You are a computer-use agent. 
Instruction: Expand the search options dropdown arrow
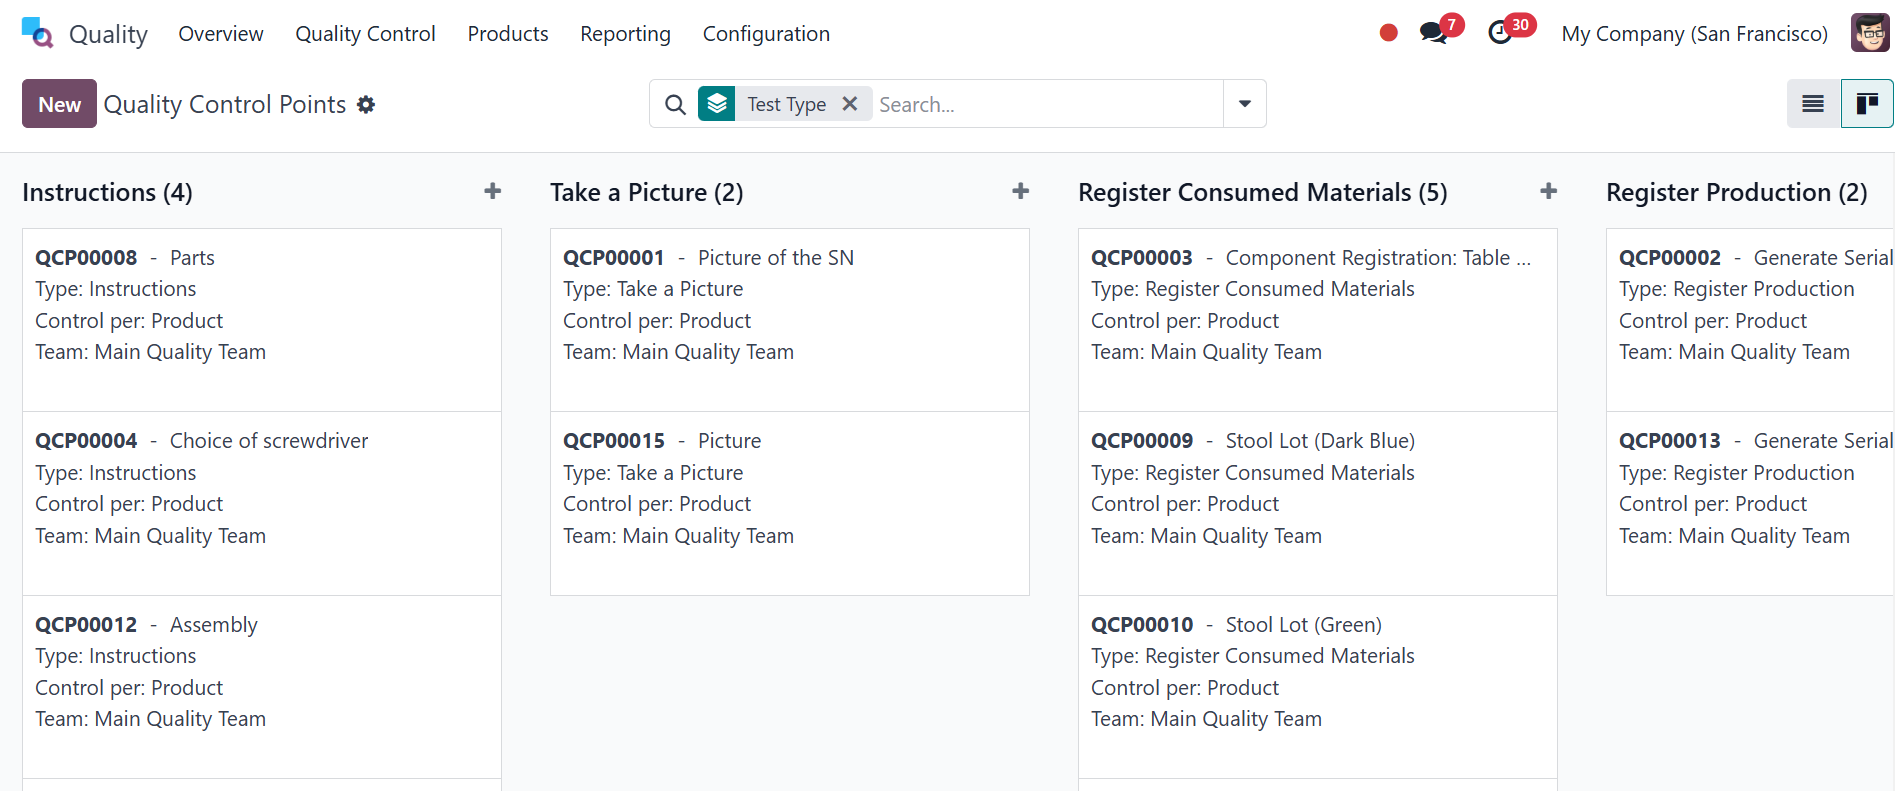tap(1245, 104)
